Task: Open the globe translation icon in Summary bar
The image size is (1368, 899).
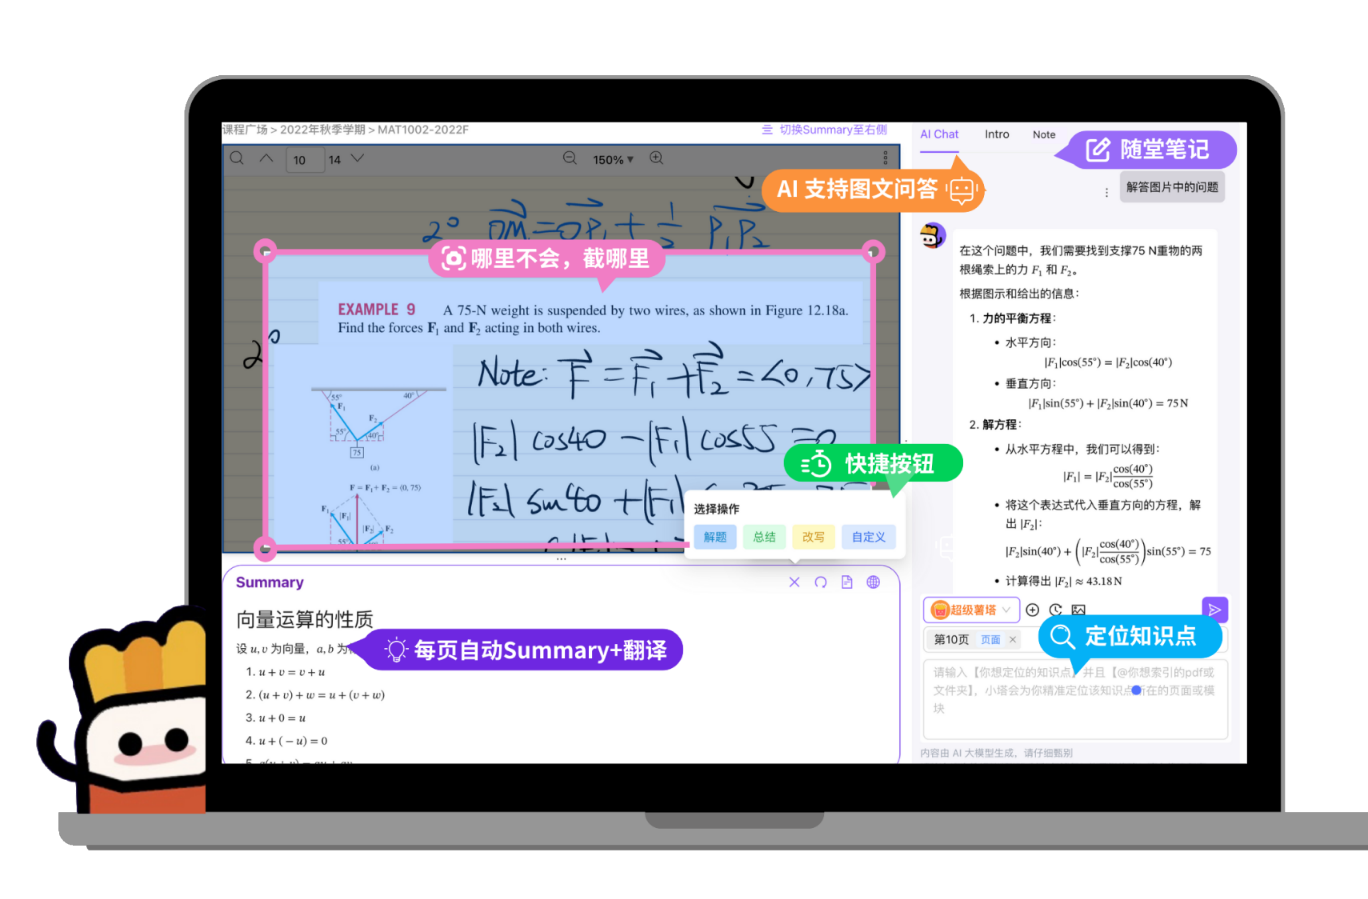Action: pos(873,582)
